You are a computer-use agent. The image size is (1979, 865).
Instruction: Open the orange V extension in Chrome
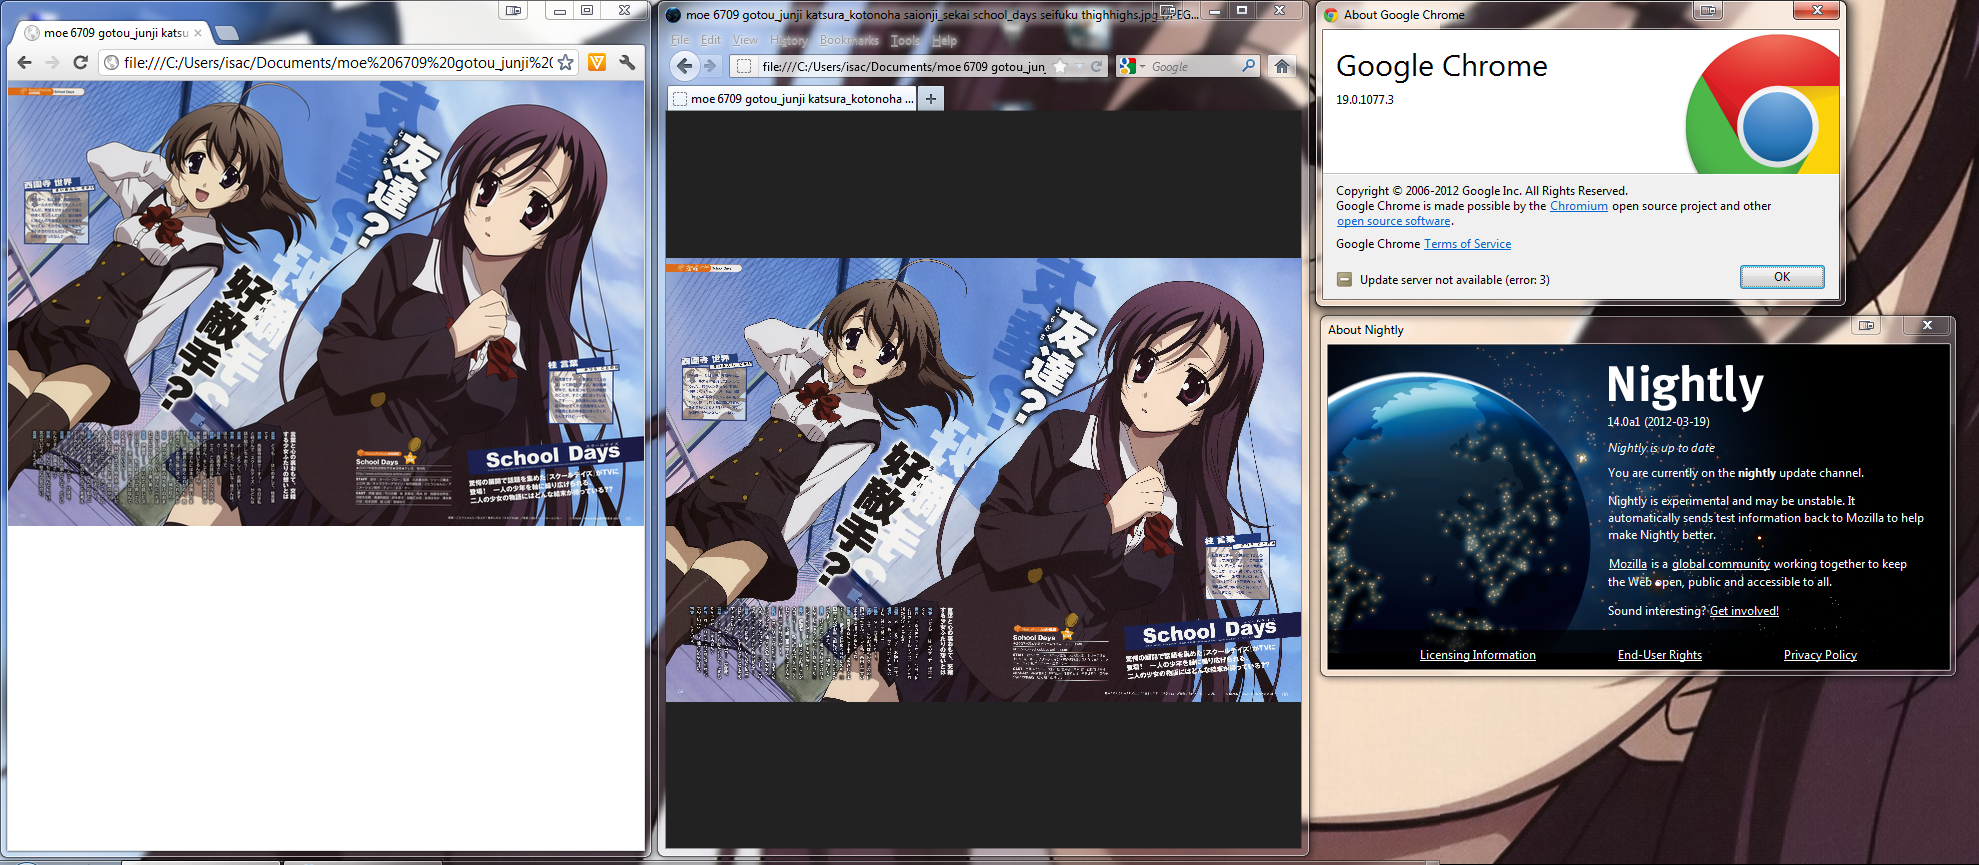(x=597, y=62)
